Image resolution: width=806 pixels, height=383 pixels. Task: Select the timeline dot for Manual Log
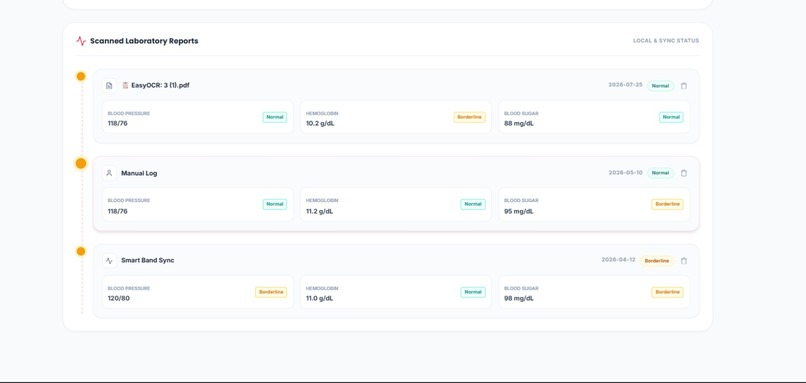coord(81,163)
